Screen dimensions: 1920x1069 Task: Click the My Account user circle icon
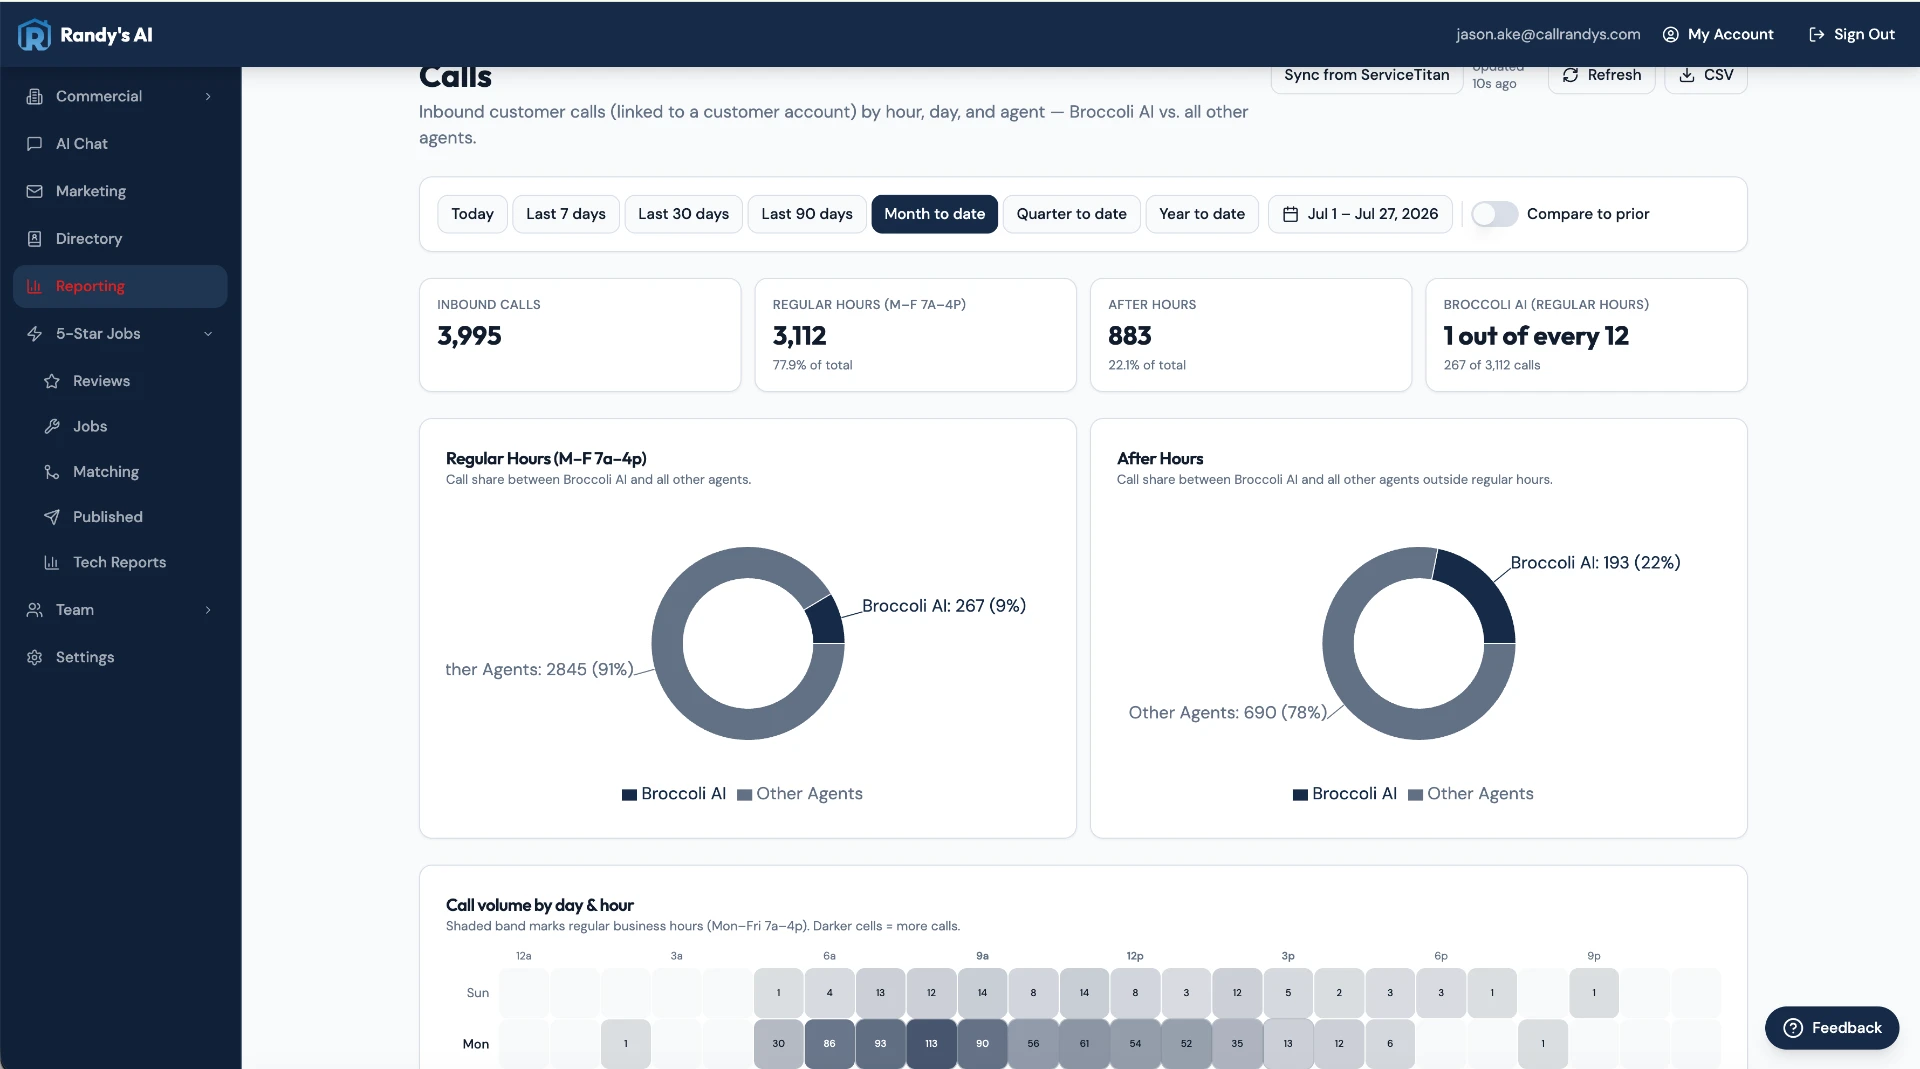(x=1670, y=34)
